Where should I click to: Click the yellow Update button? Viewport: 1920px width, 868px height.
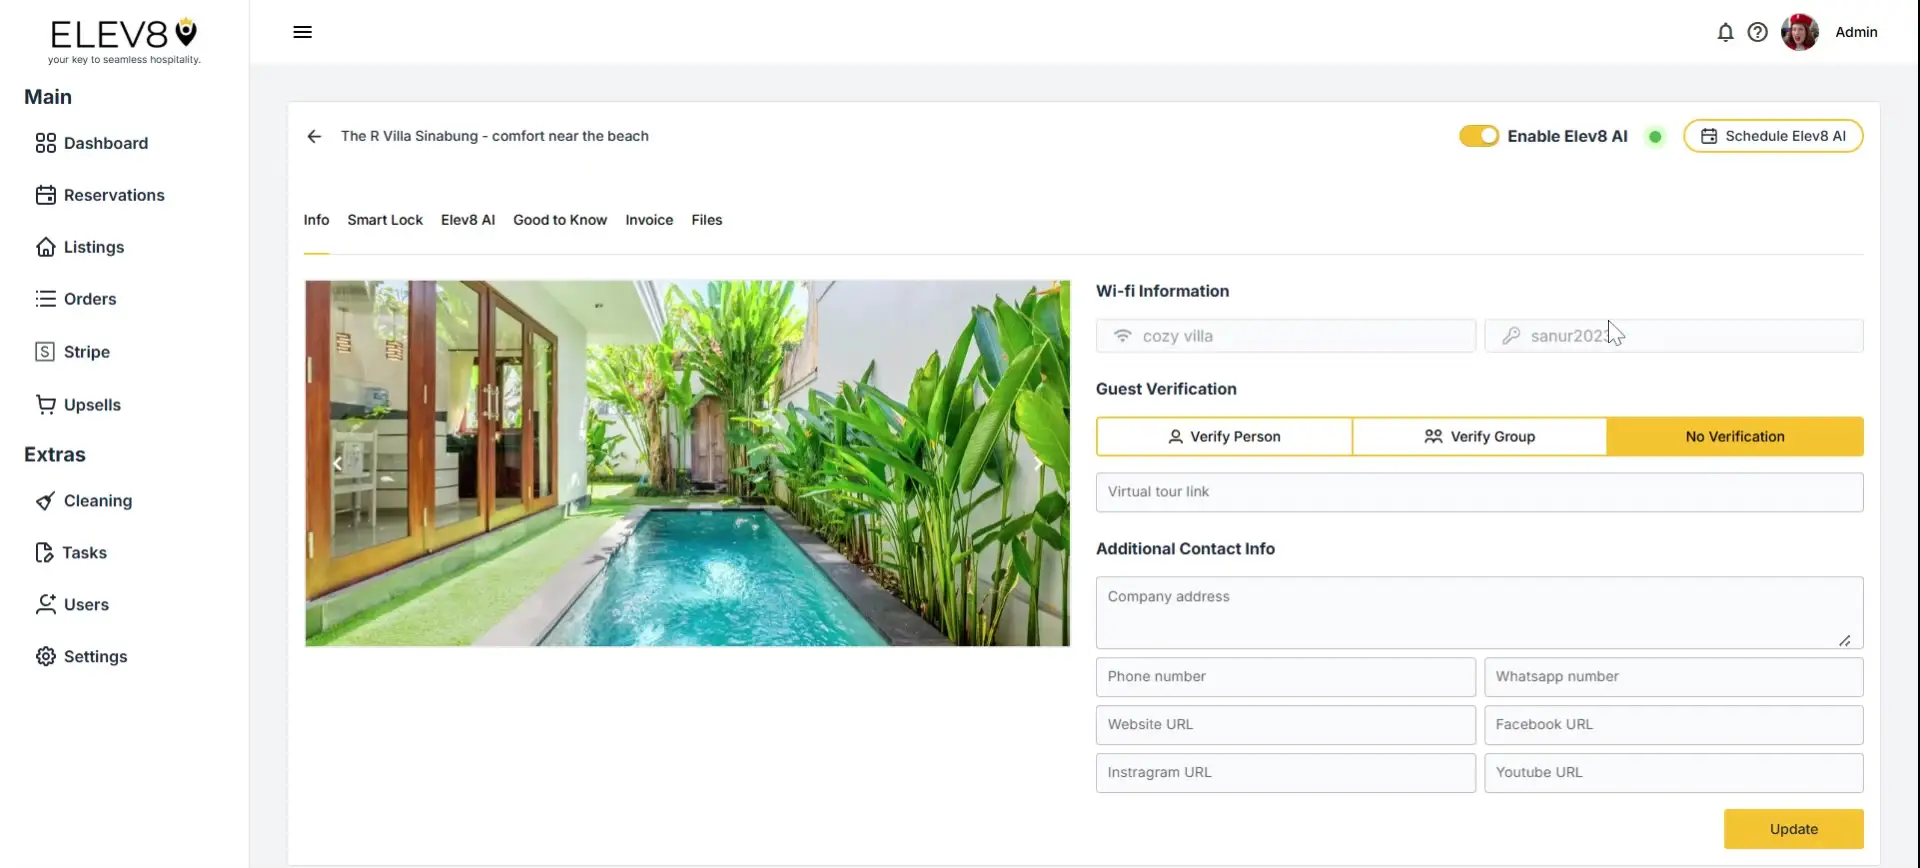[x=1793, y=829]
